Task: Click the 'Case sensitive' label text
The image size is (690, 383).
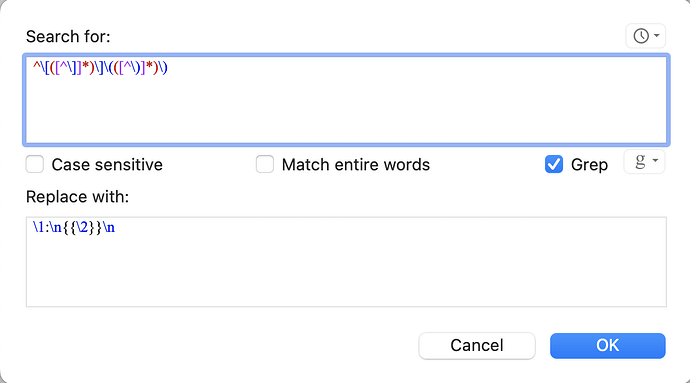Action: (x=107, y=165)
